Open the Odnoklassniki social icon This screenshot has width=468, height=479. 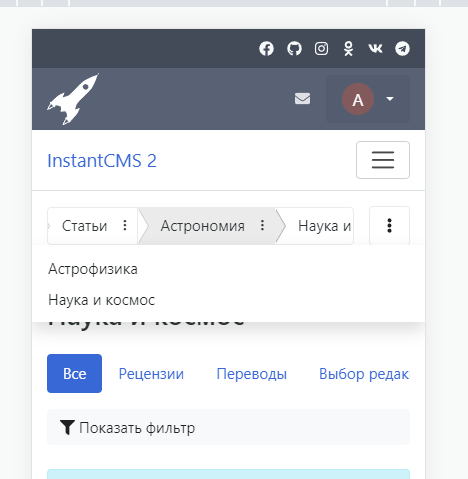349,49
